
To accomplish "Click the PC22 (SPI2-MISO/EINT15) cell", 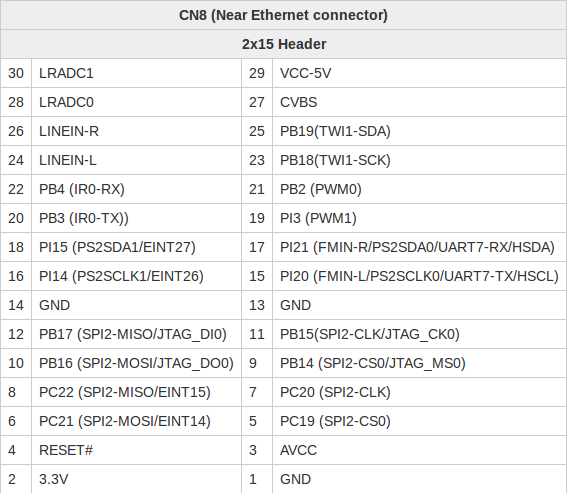I will coord(136,392).
